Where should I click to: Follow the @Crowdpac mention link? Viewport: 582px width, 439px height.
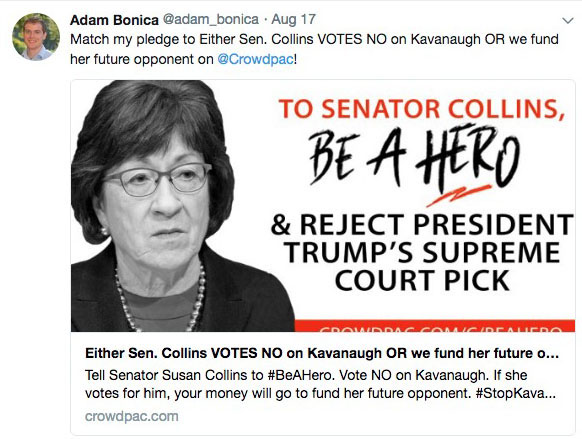click(255, 59)
